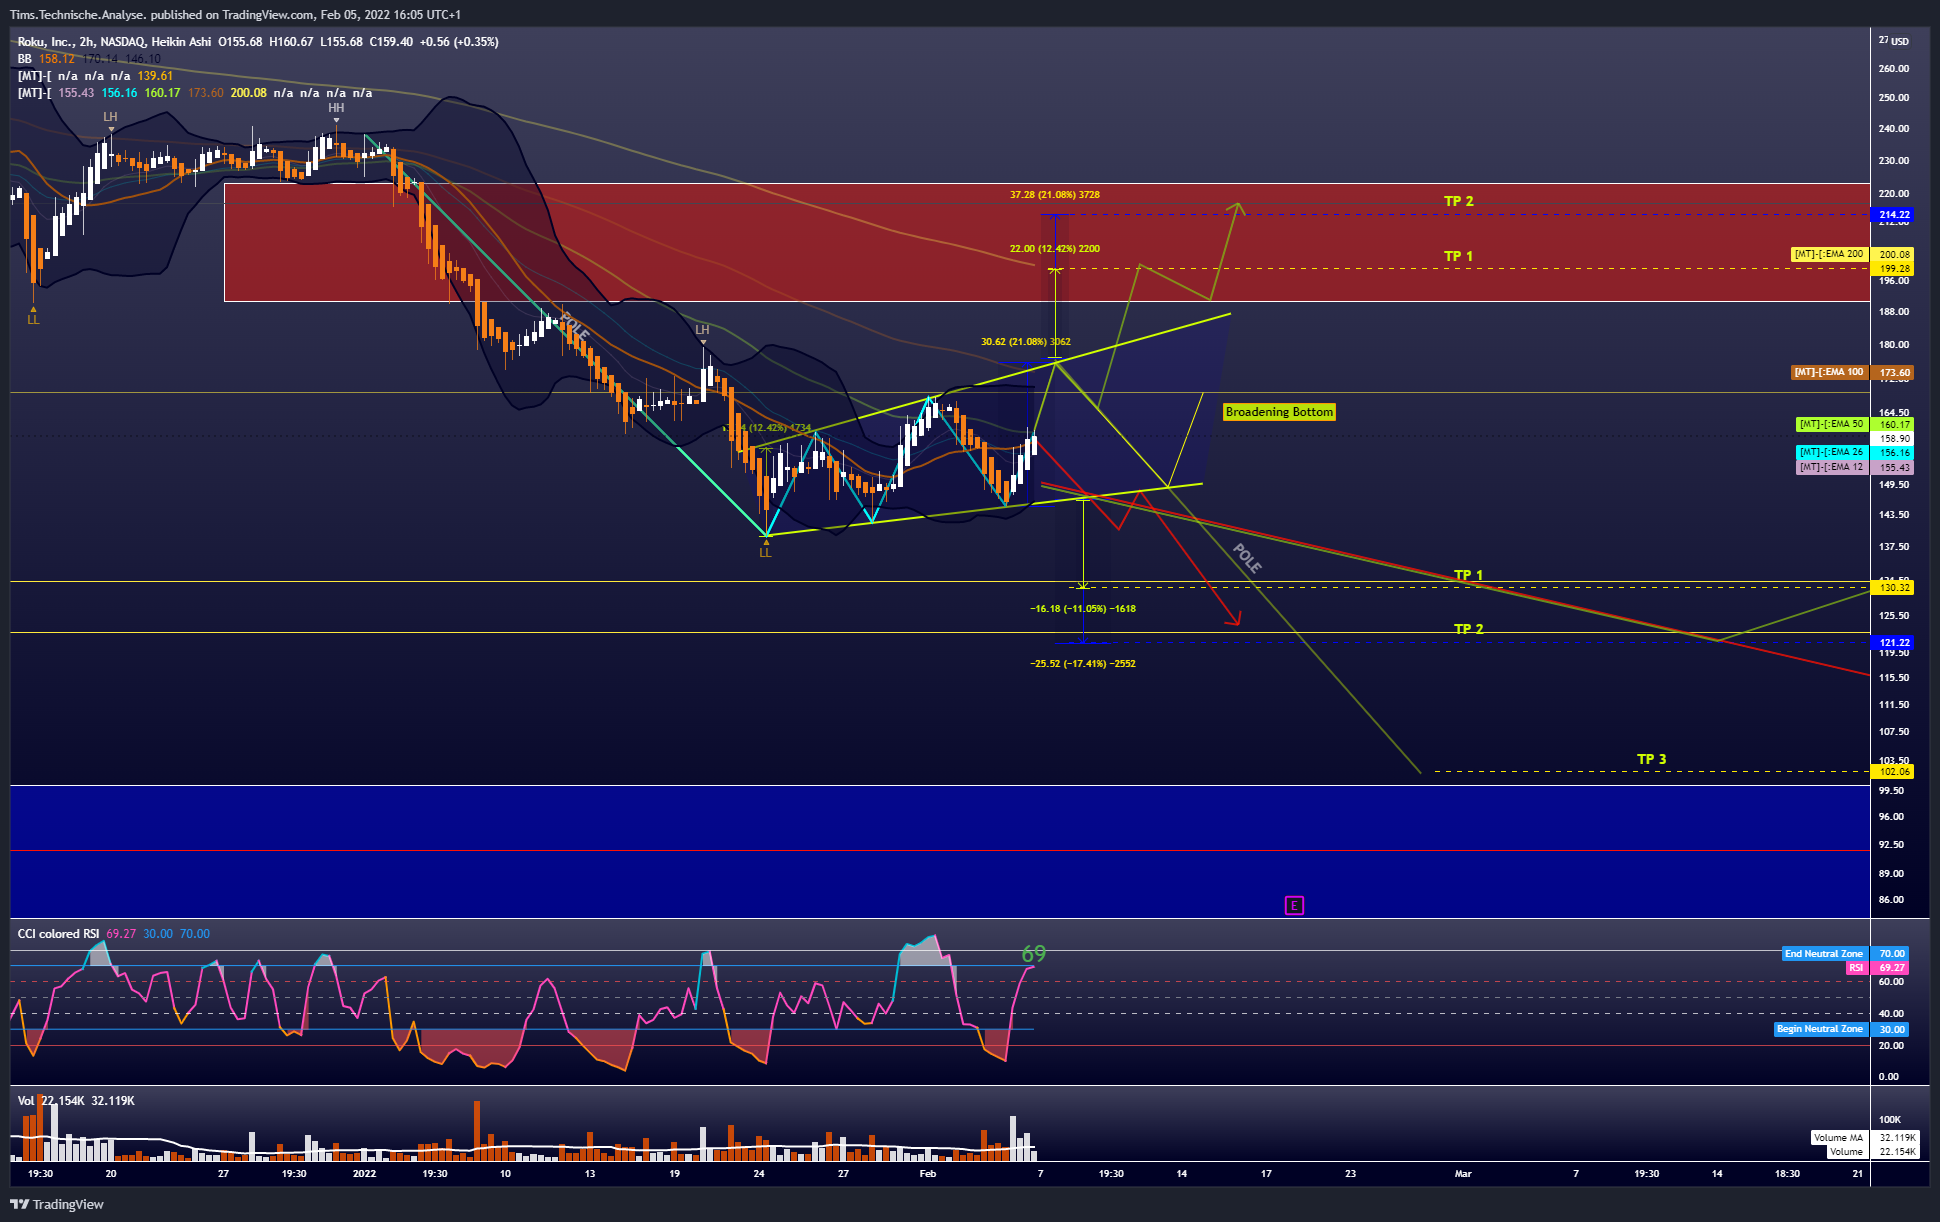The image size is (1940, 1222).
Task: Click the USD currency label on price scale
Action: tap(1899, 42)
